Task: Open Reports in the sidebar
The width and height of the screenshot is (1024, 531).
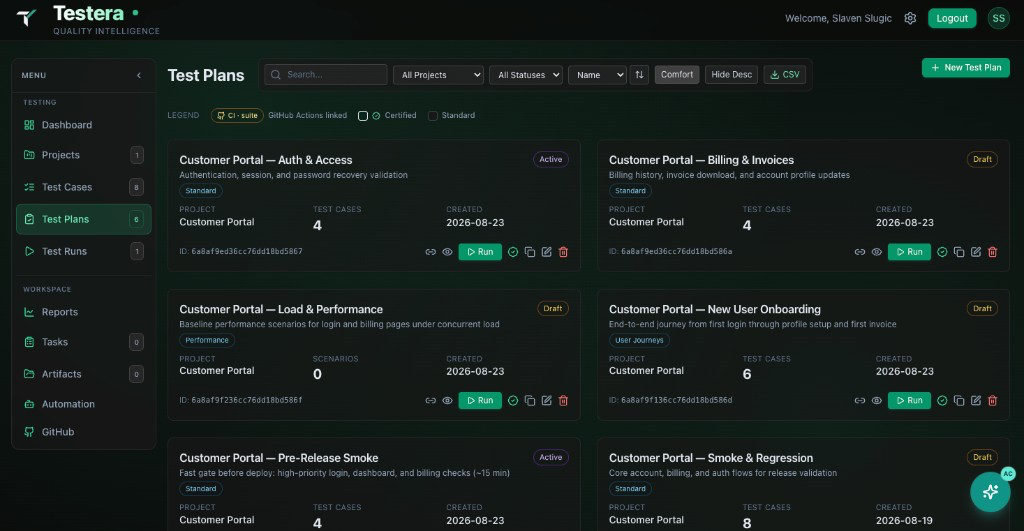Action: [x=84, y=312]
